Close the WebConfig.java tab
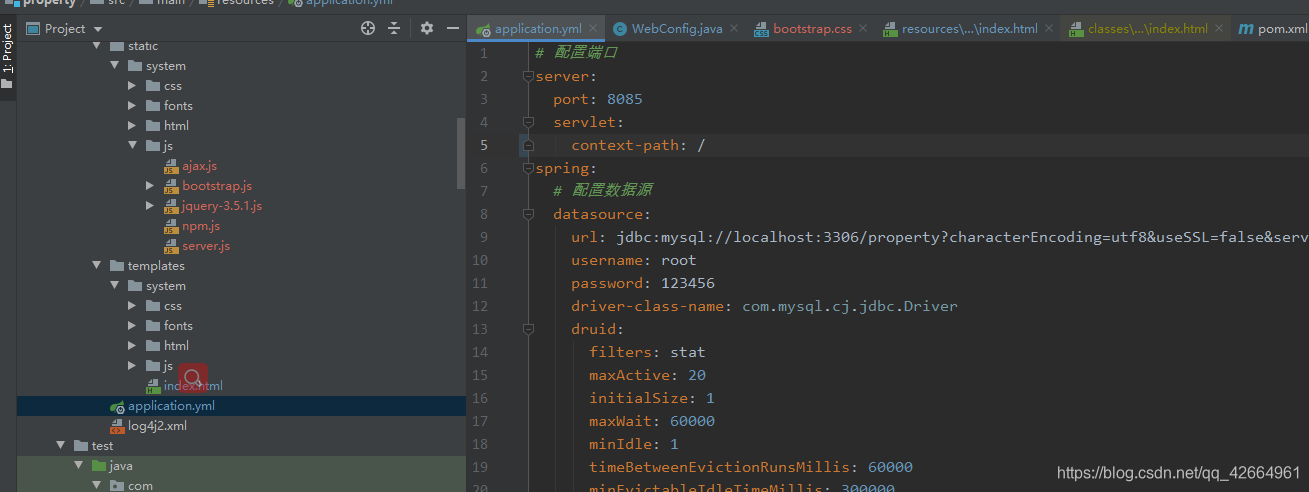Screen dimensions: 1309x492 point(733,29)
